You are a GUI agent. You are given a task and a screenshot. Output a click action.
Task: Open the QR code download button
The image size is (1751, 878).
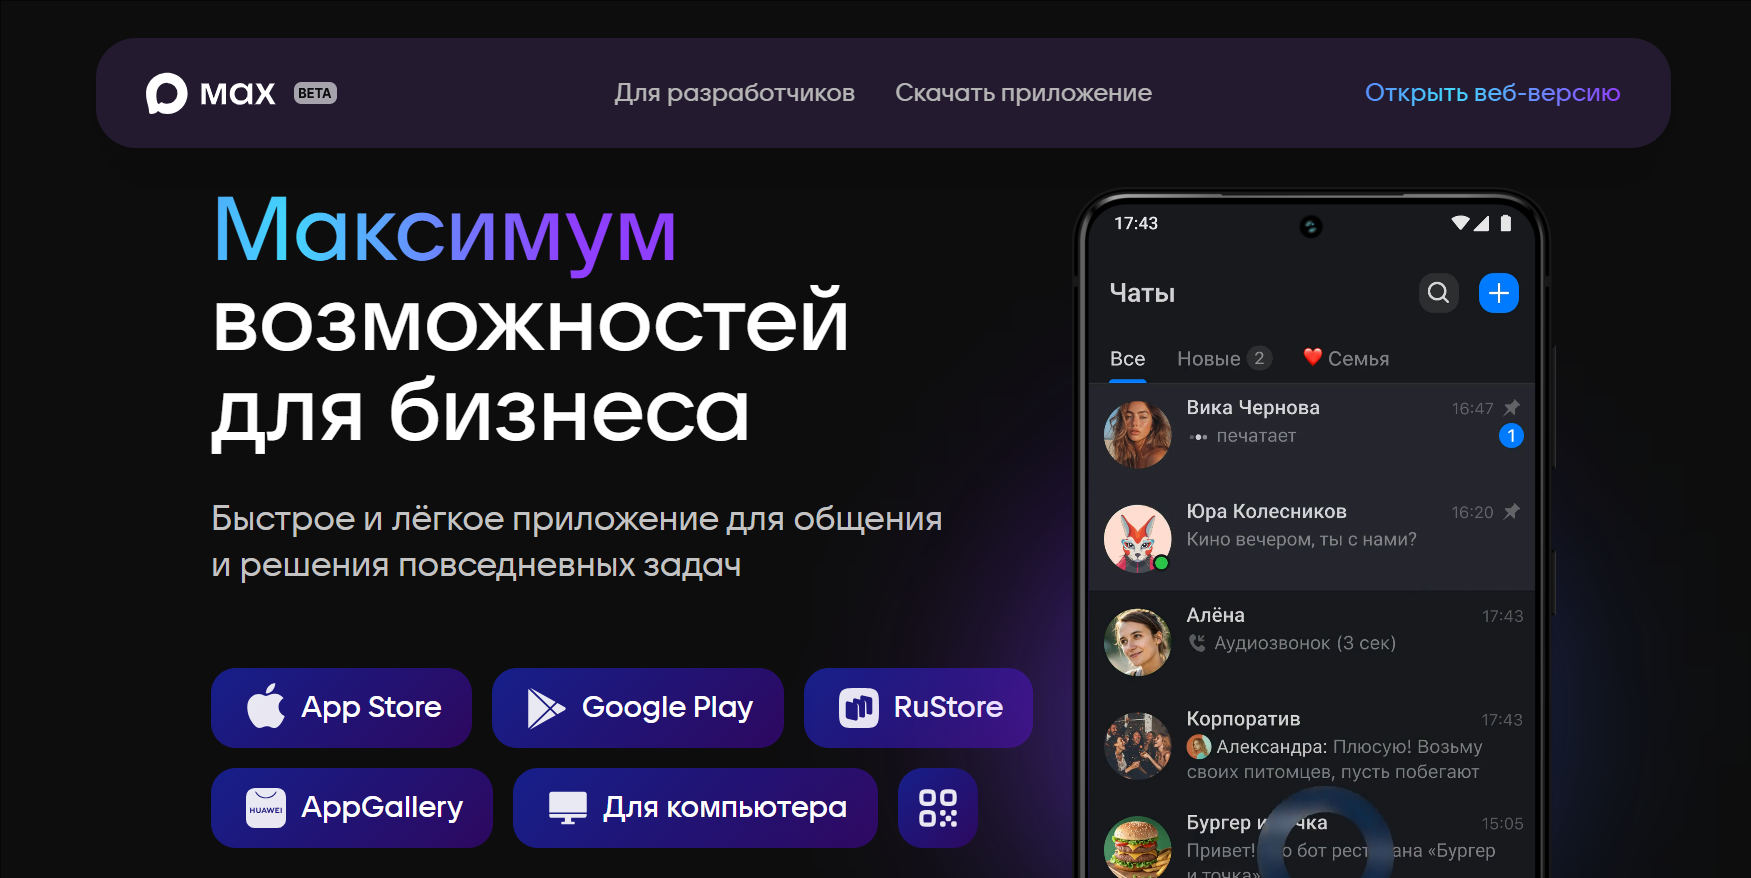tap(937, 808)
